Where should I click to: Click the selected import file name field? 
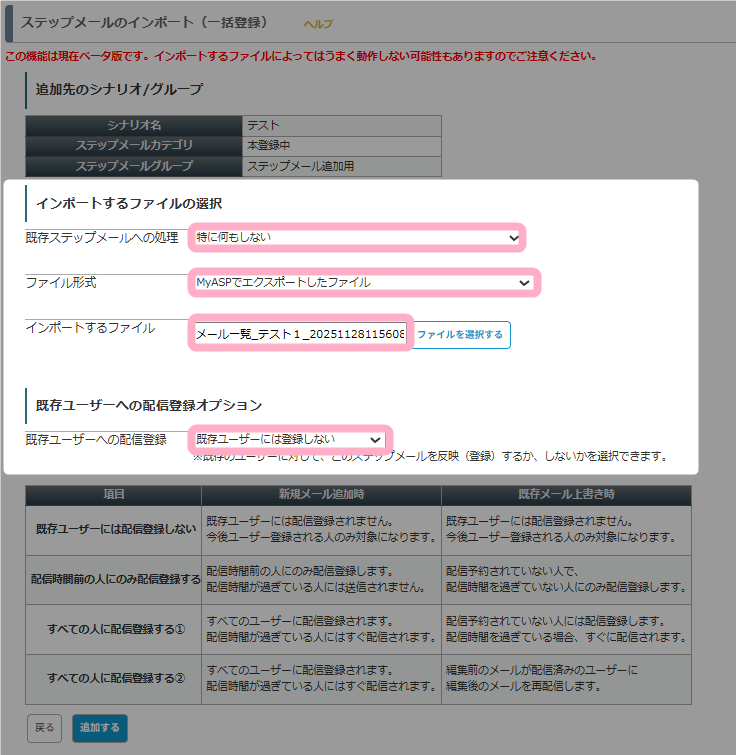(x=300, y=335)
